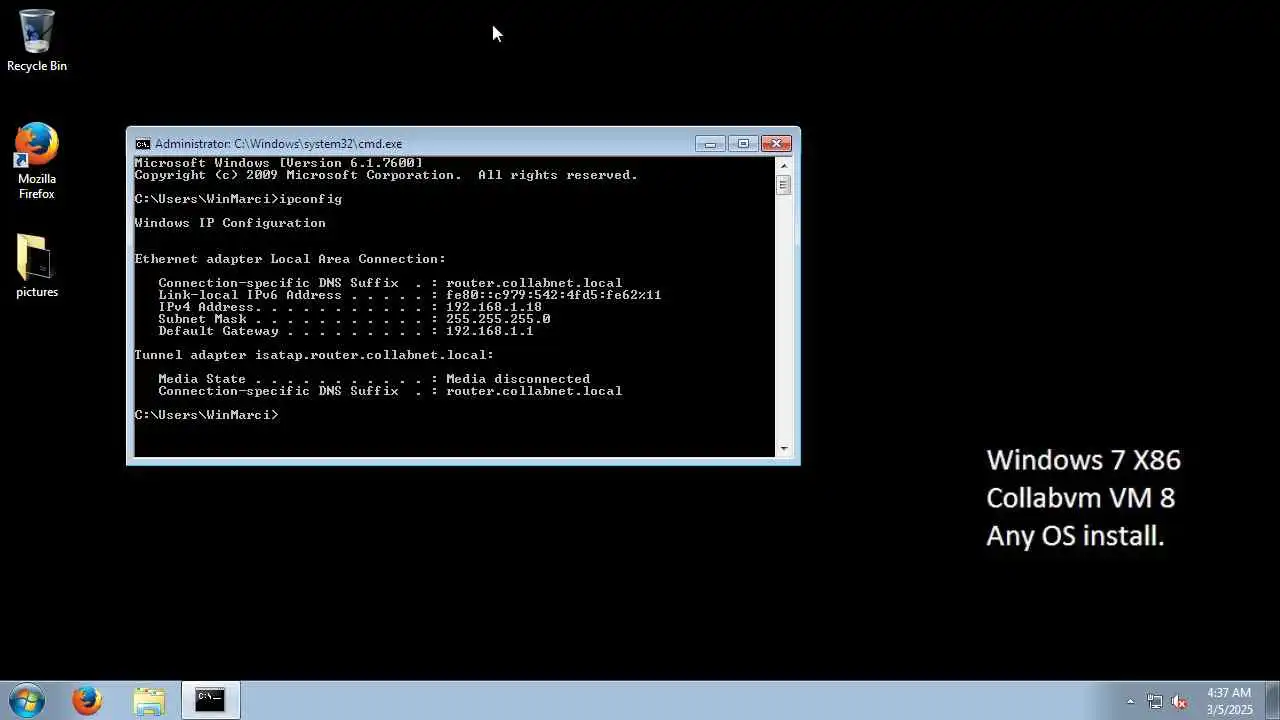Click the muted volume tray icon
The image size is (1280, 720).
point(1179,701)
